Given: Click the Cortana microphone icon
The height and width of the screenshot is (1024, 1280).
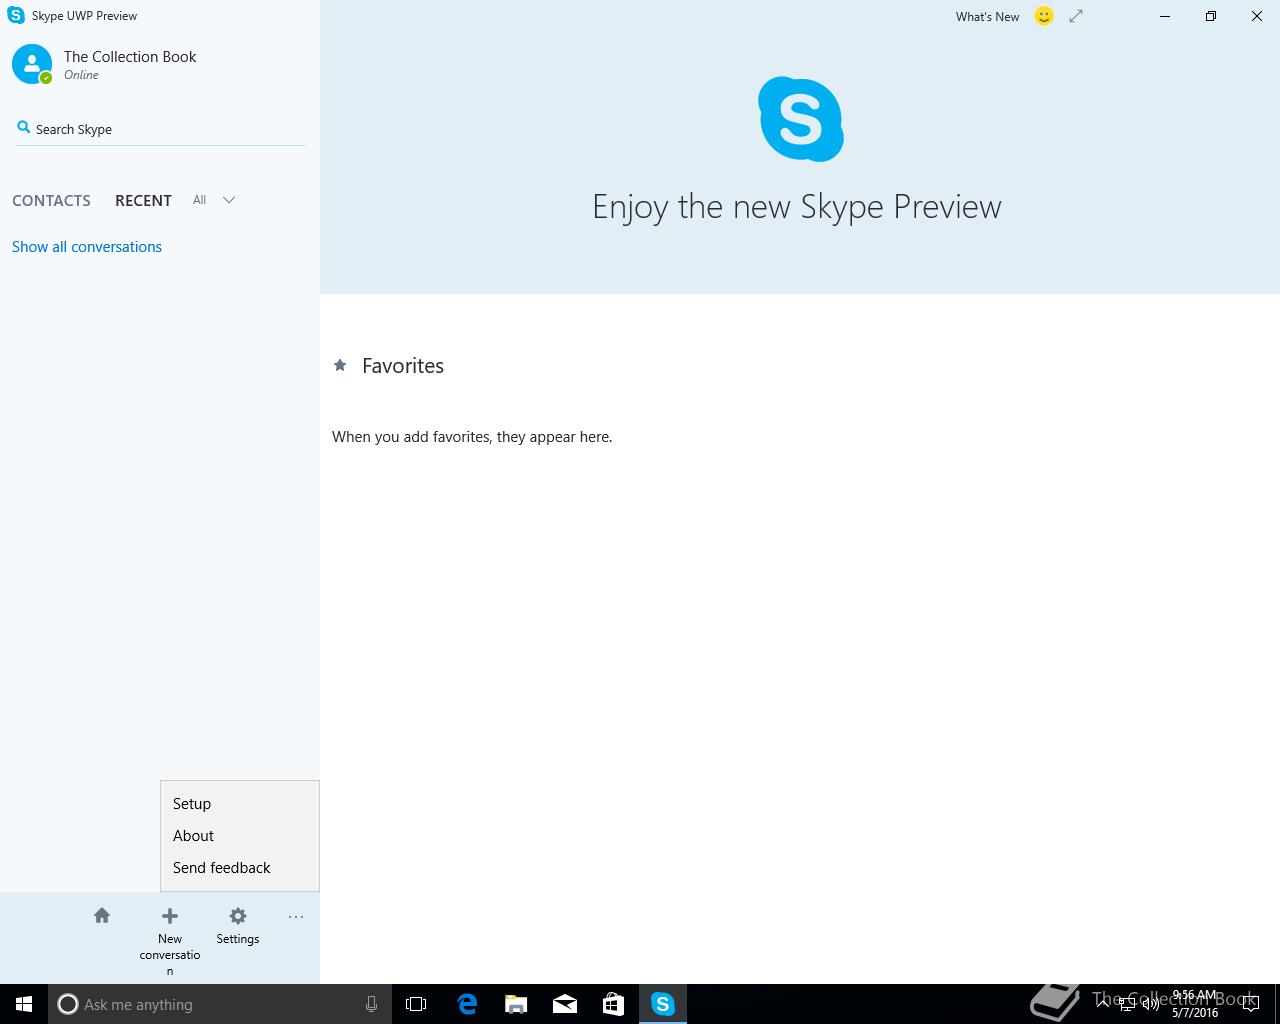Looking at the screenshot, I should (371, 1004).
